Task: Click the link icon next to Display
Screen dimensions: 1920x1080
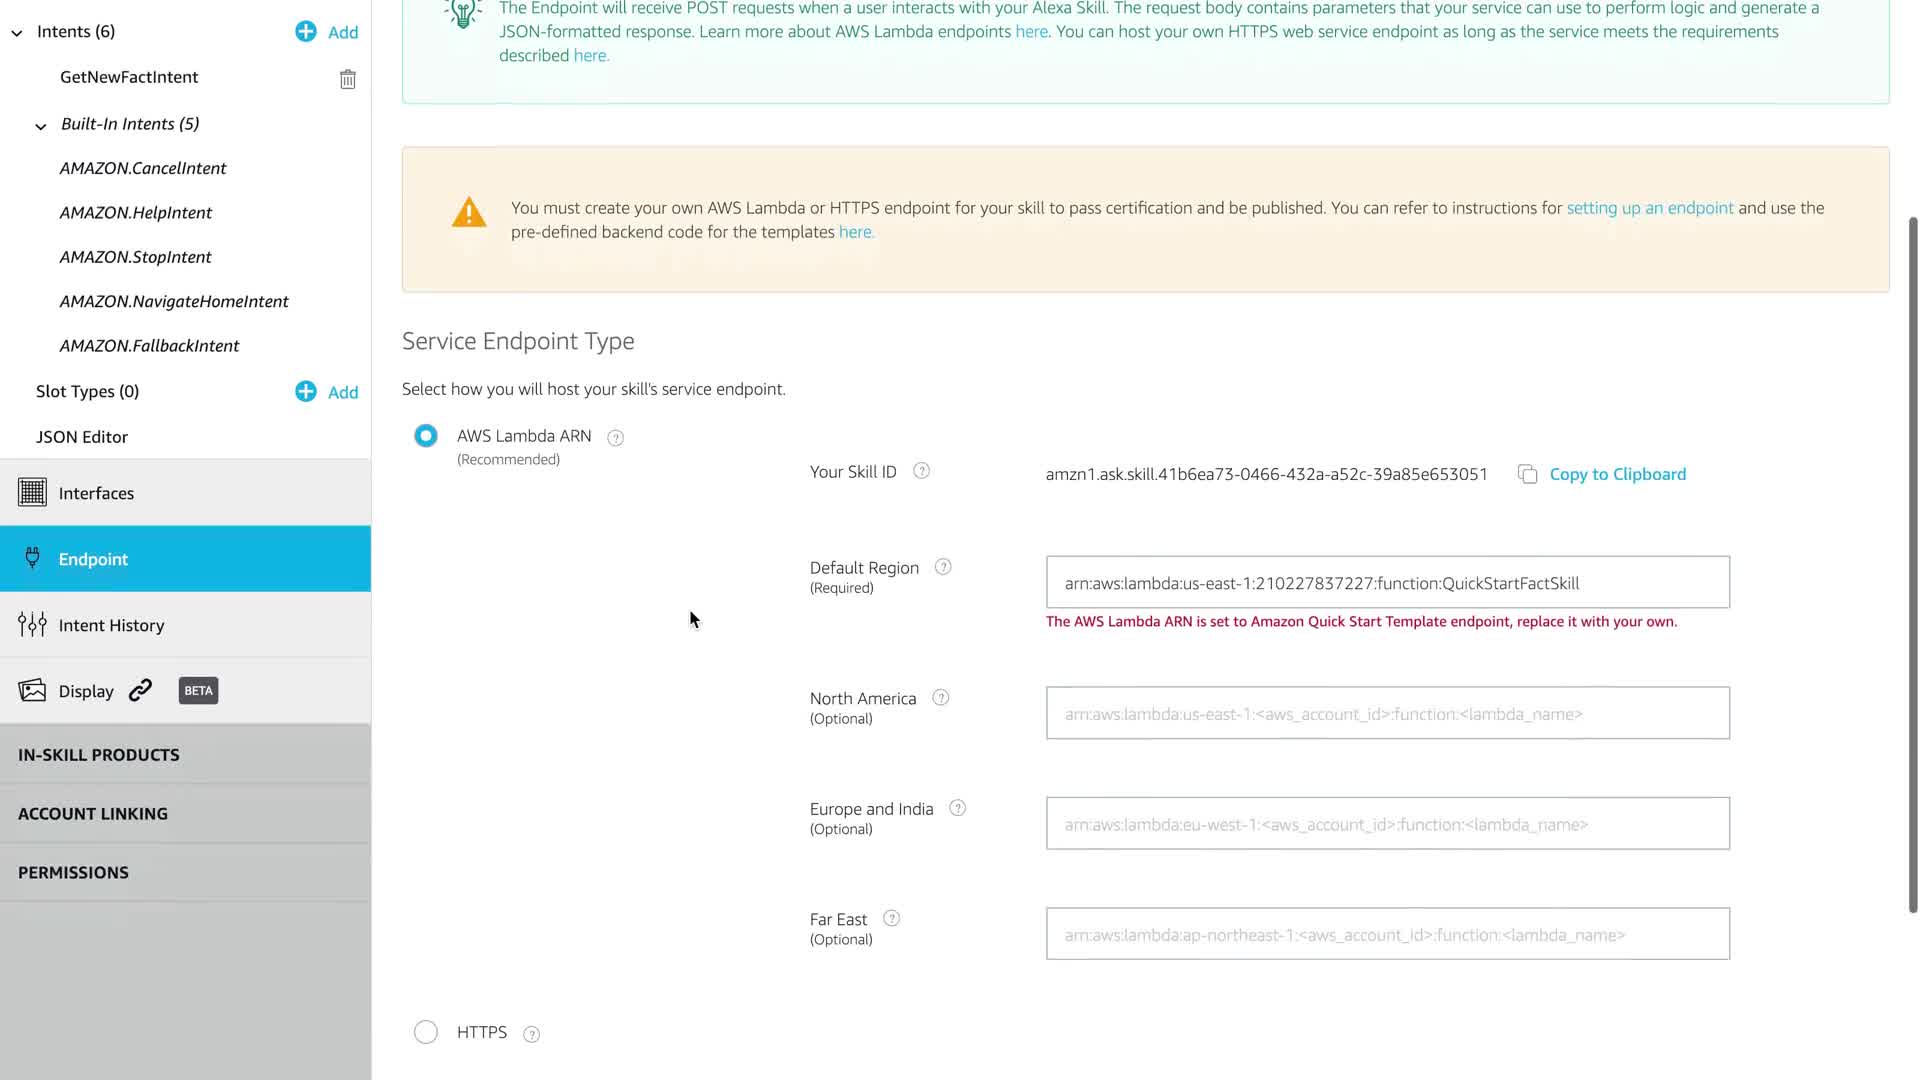Action: [x=141, y=690]
